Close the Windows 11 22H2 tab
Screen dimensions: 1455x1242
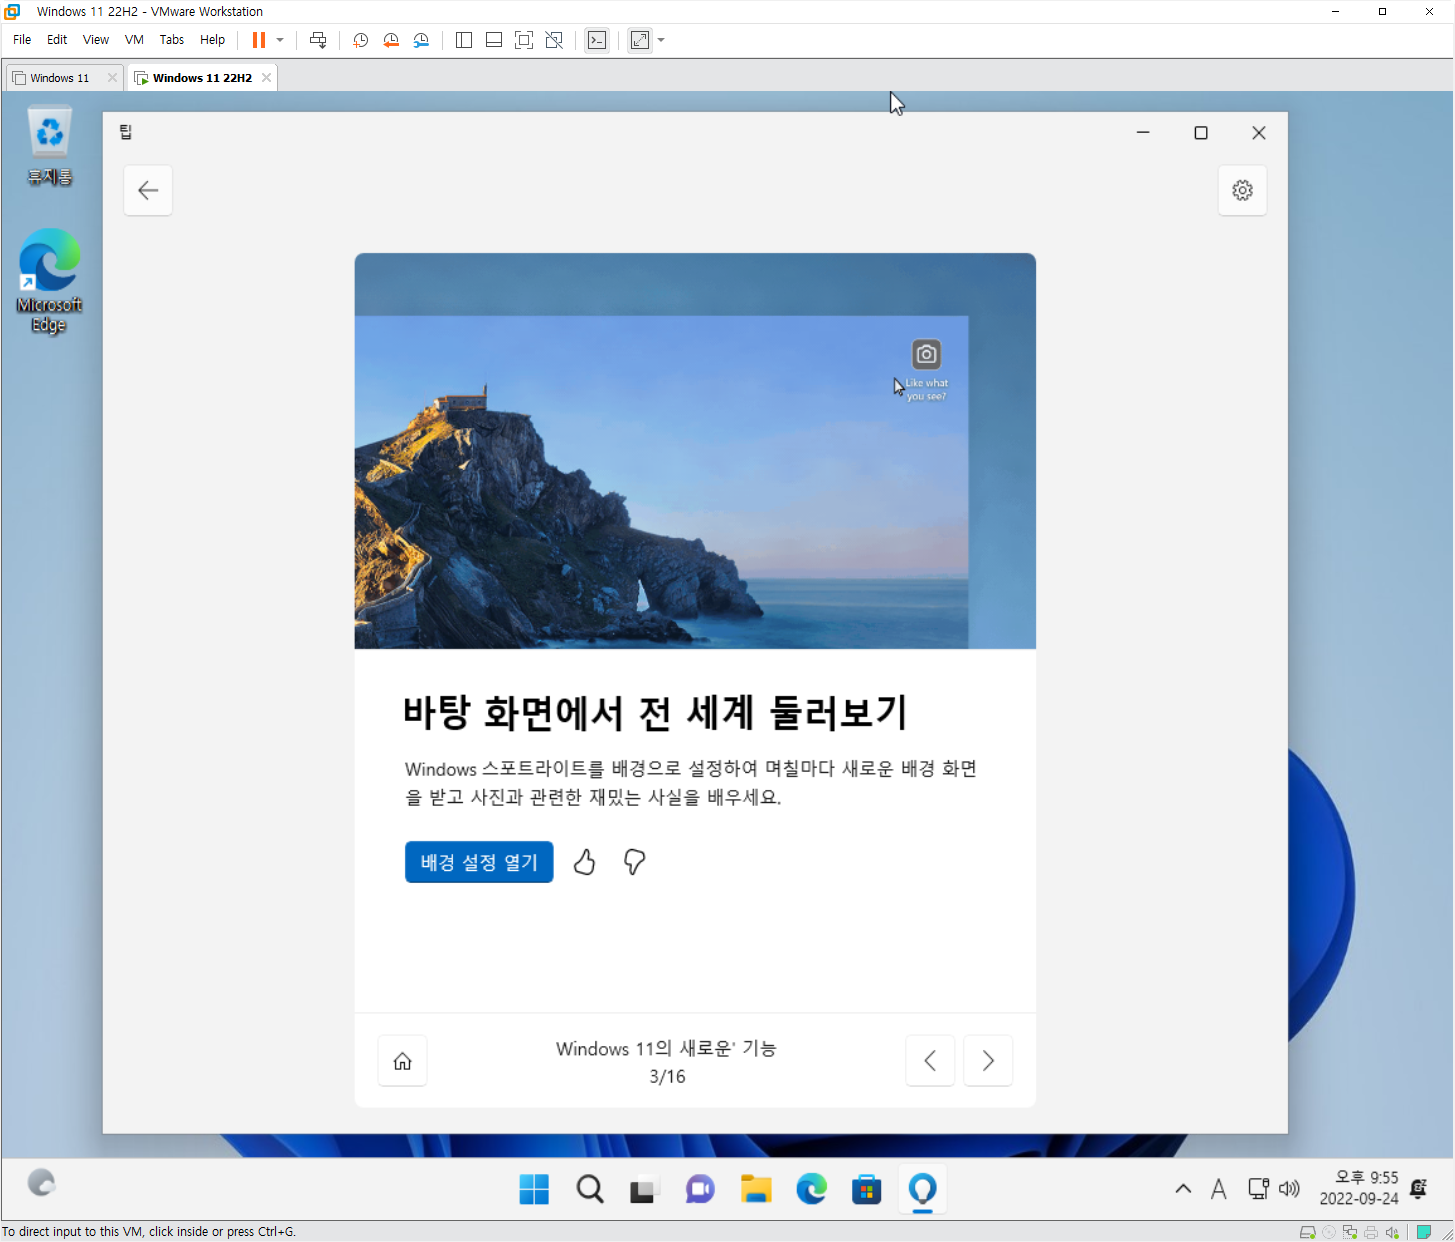click(x=266, y=78)
